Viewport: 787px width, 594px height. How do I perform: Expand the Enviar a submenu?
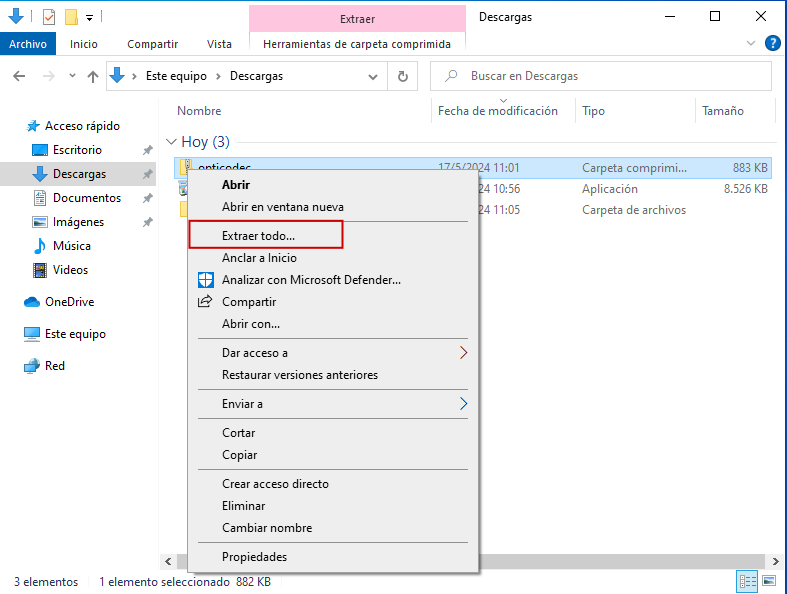coord(463,404)
